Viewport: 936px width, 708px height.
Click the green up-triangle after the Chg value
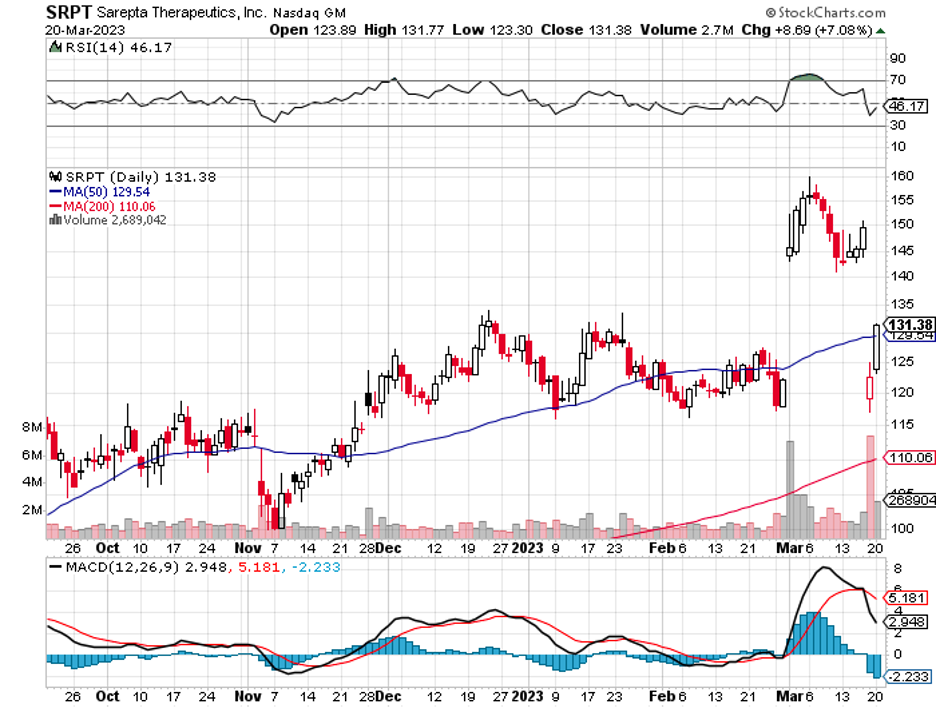880,30
